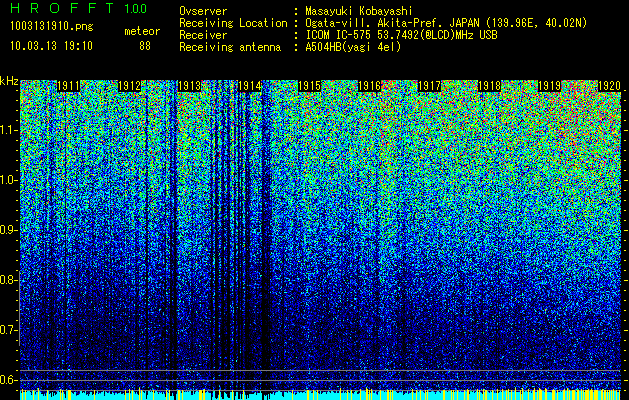Click the 0.9 frequency axis label
629x400 pixels.
pos(8,230)
